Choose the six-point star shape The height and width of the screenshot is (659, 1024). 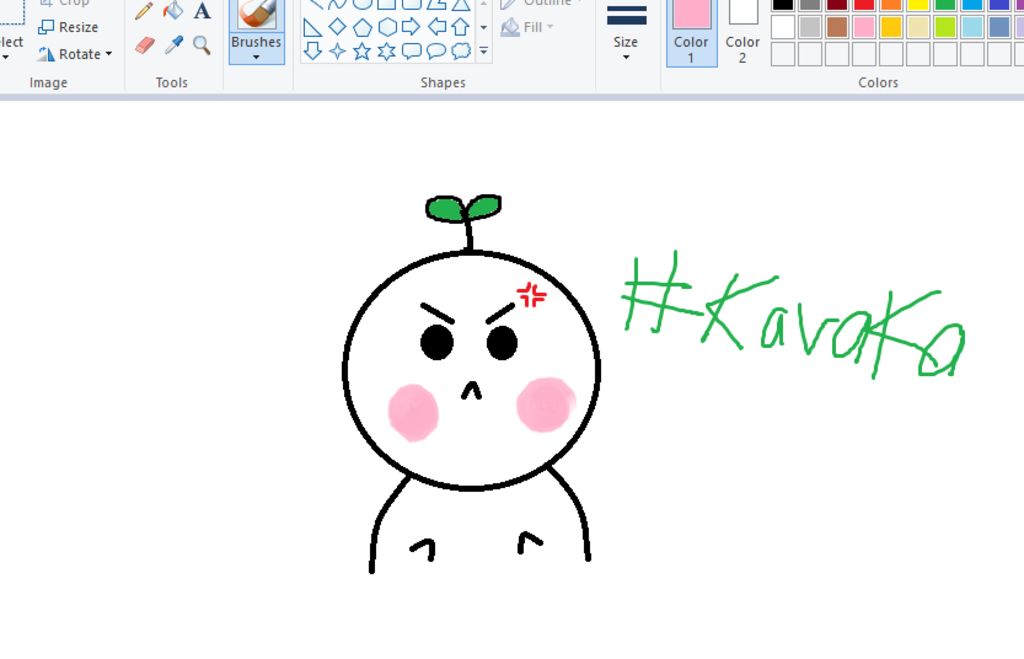coord(387,51)
